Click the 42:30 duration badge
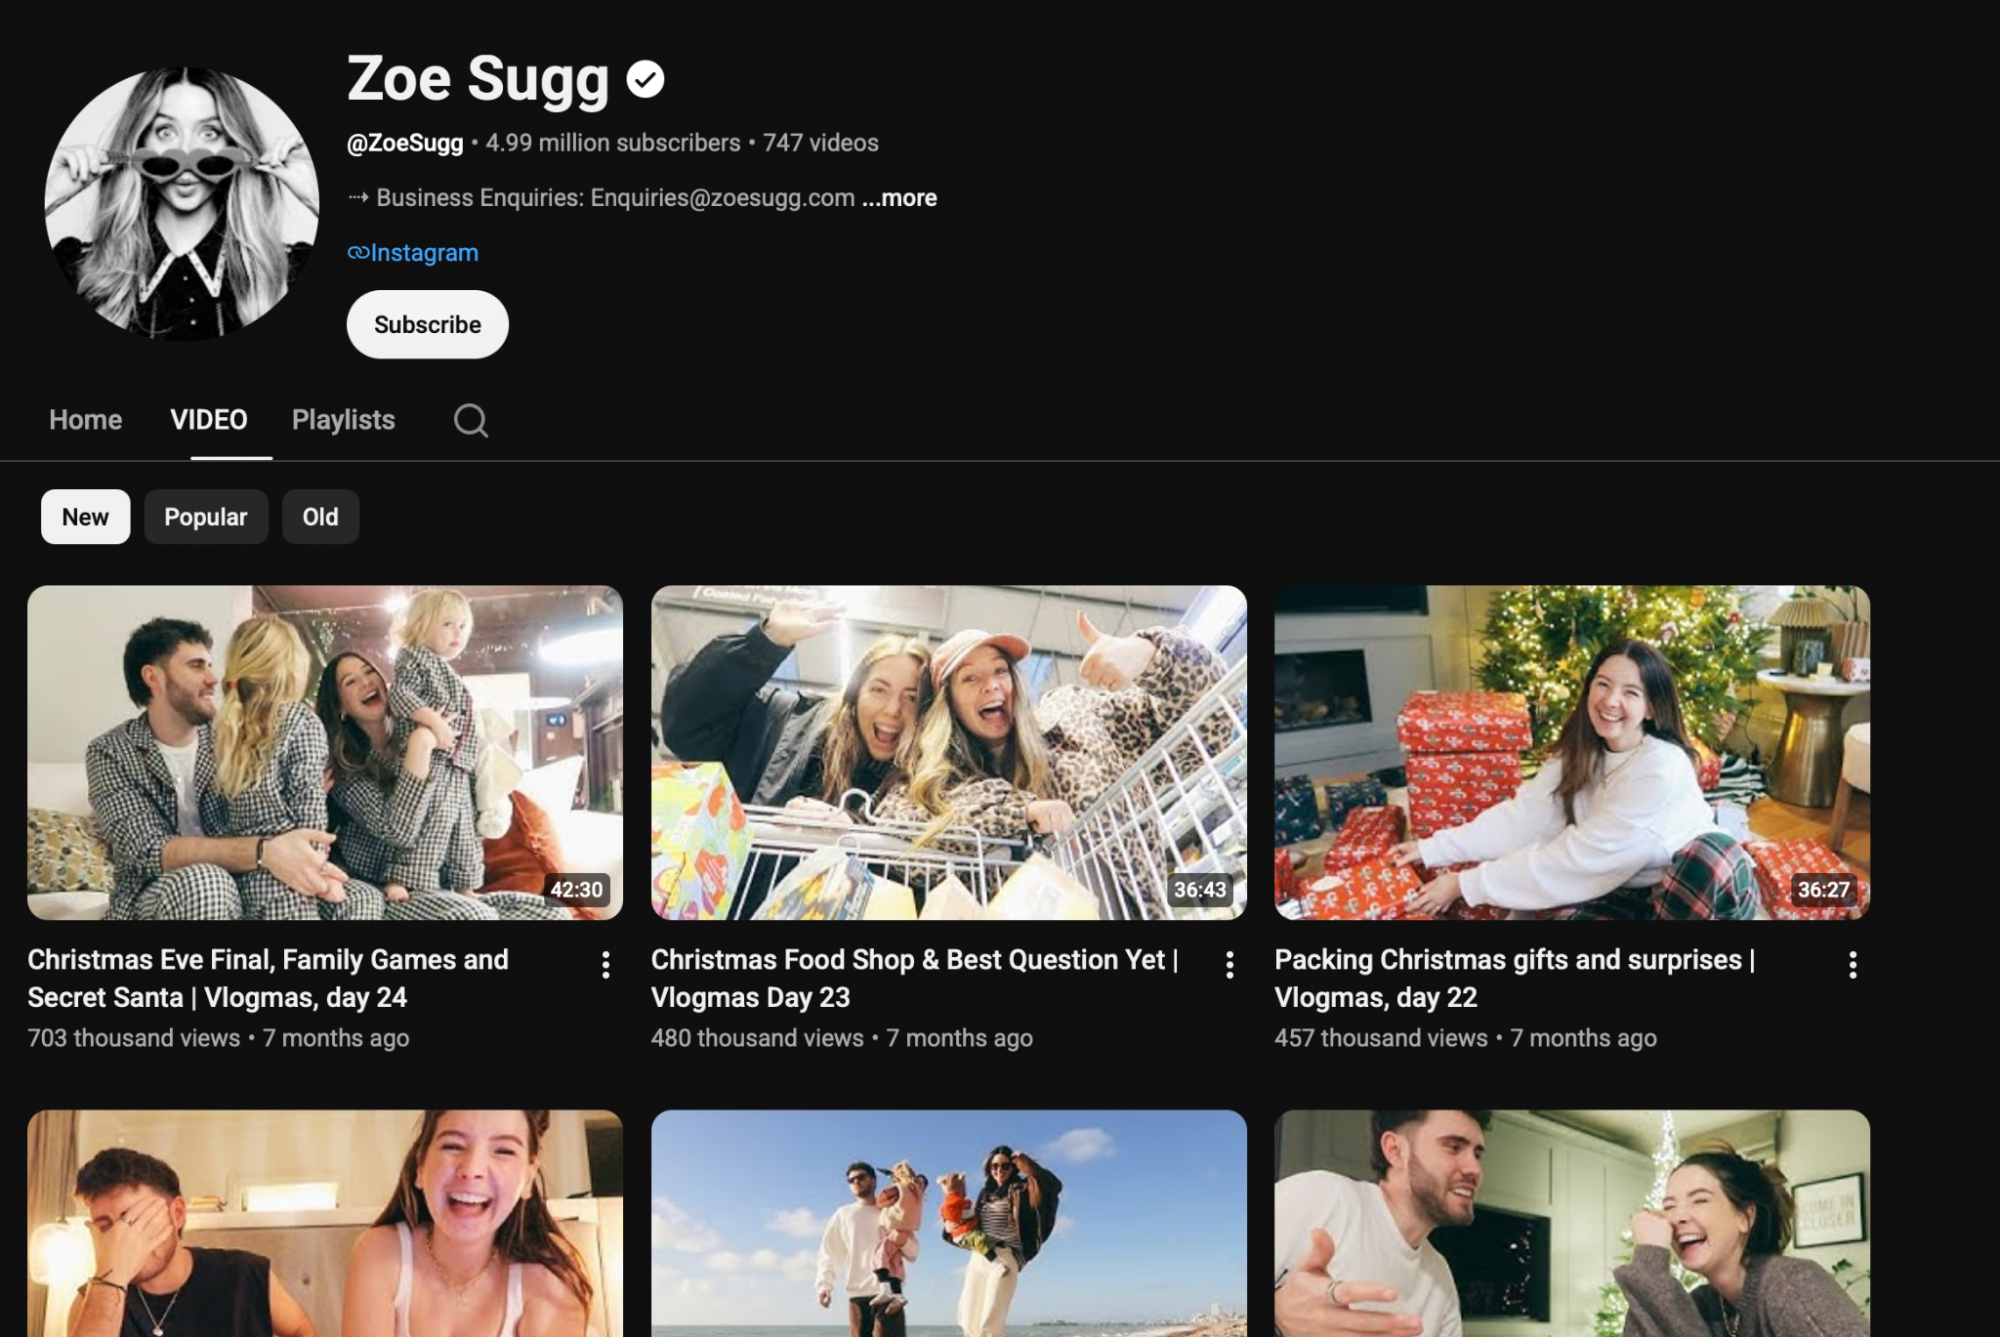Screen dimensions: 2000x1337 577,889
